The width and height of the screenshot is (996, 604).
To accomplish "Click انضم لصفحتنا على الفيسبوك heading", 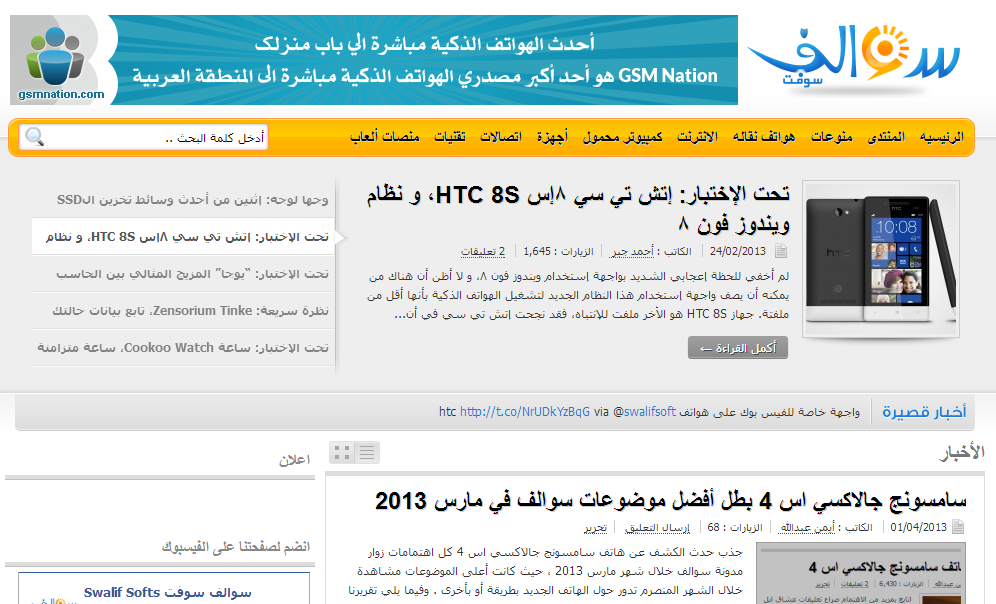I will 236,546.
